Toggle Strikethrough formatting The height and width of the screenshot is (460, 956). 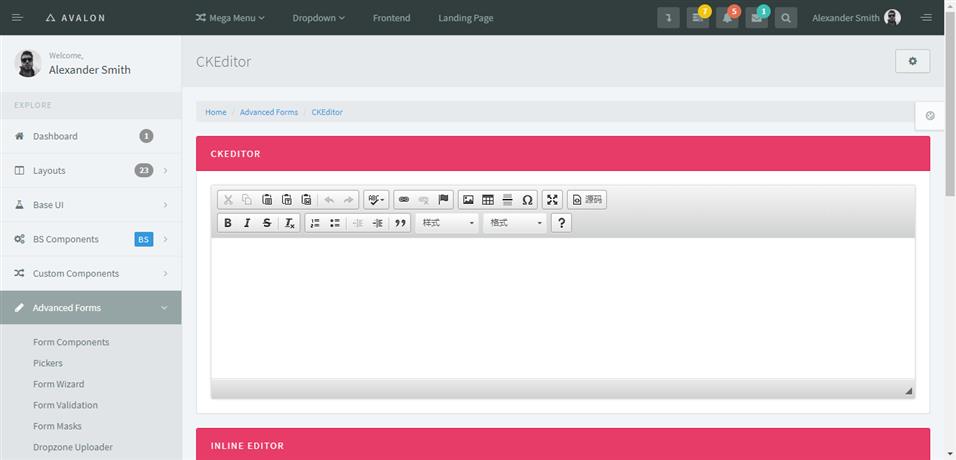click(x=266, y=223)
